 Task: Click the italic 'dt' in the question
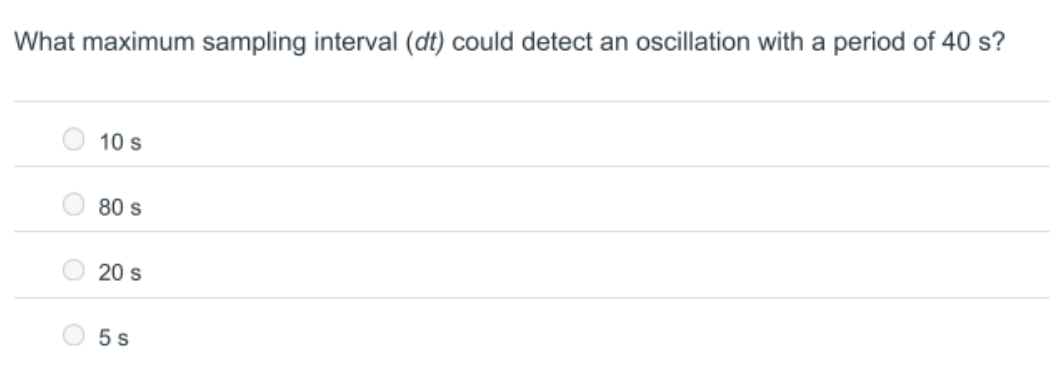(424, 42)
